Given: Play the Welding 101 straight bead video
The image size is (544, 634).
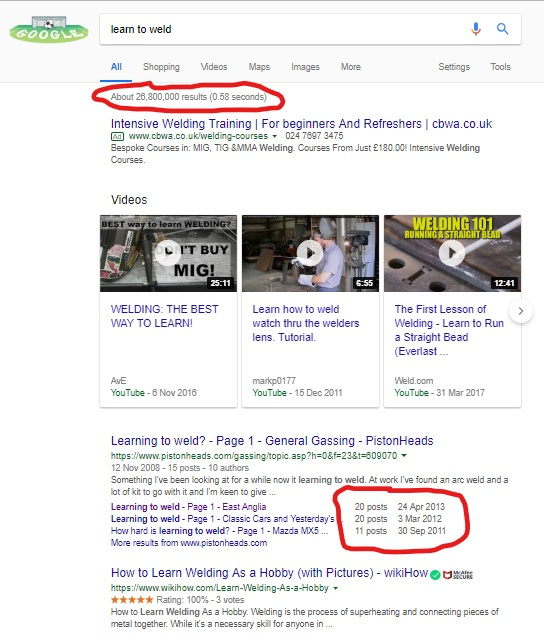Looking at the screenshot, I should [452, 253].
